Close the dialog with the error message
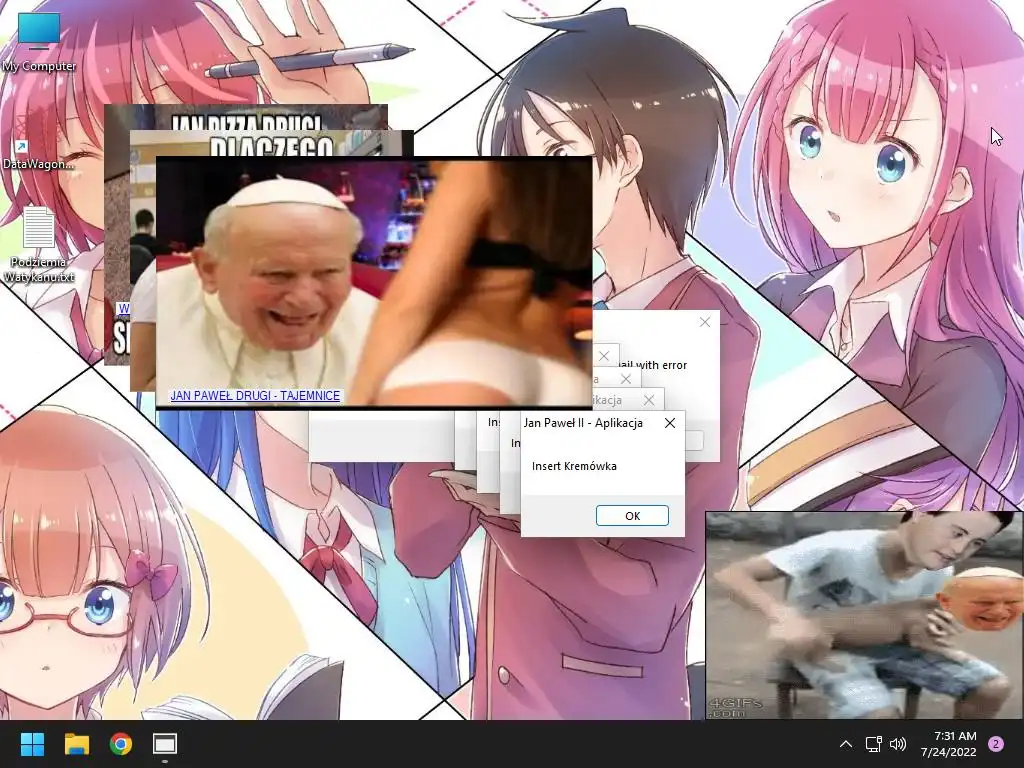 coord(705,322)
